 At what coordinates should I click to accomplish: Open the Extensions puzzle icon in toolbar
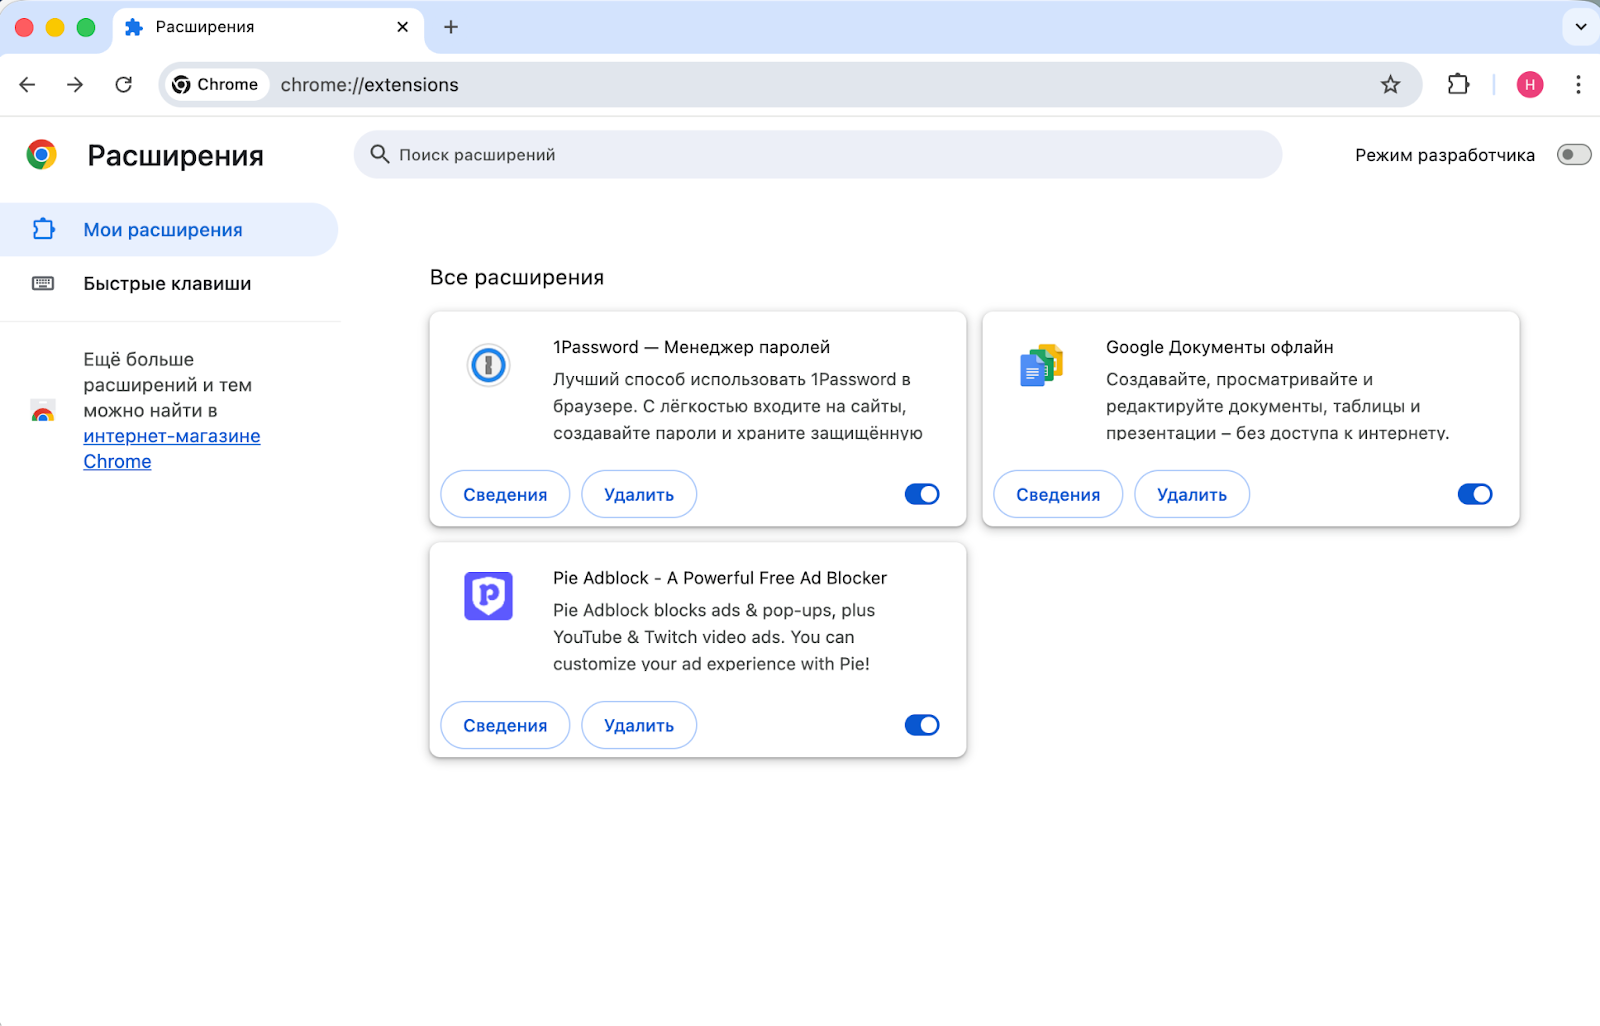point(1458,85)
